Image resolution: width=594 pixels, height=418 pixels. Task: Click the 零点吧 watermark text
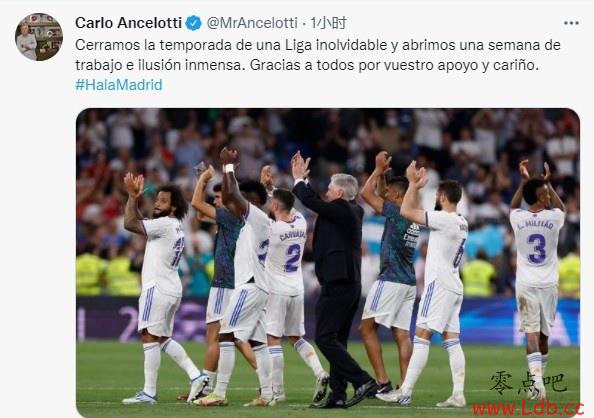click(528, 383)
